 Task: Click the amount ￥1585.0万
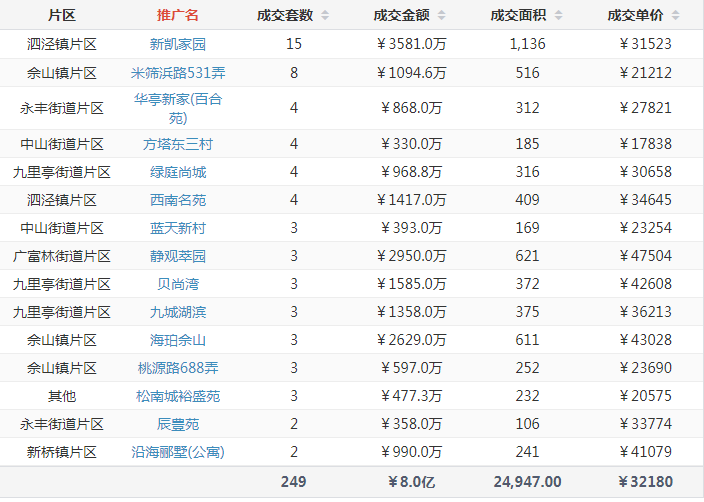point(411,284)
